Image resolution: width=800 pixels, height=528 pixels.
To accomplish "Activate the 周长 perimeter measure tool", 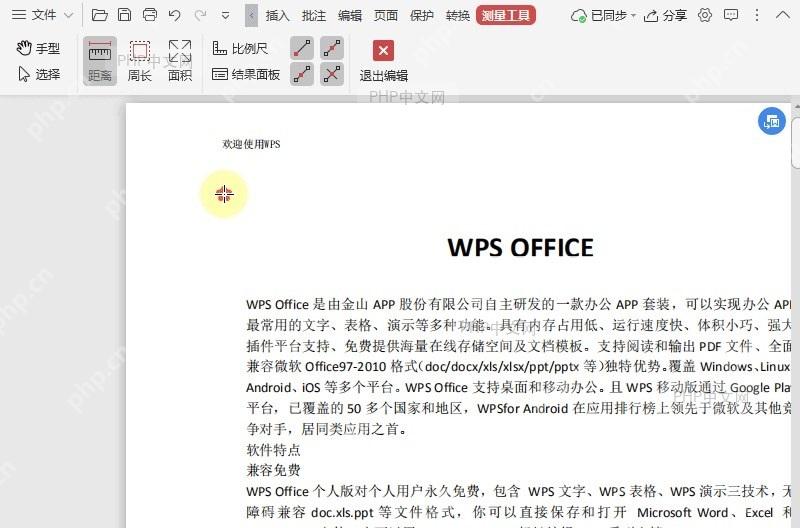I will click(139, 61).
